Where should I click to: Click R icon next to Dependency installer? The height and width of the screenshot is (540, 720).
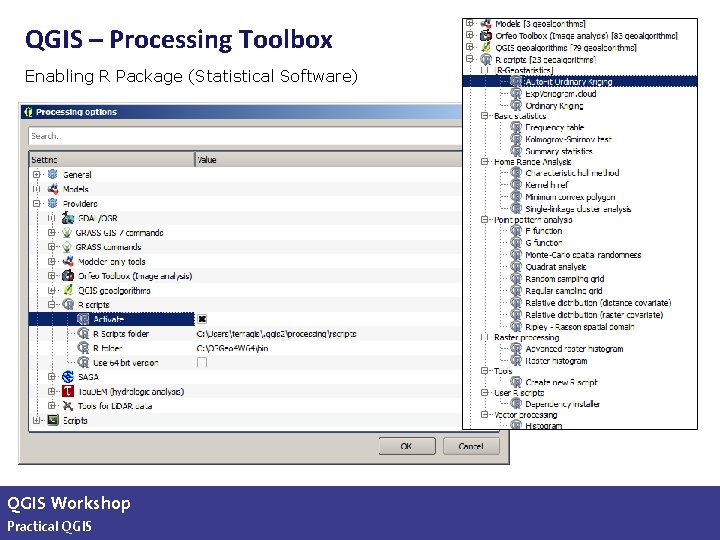(516, 404)
